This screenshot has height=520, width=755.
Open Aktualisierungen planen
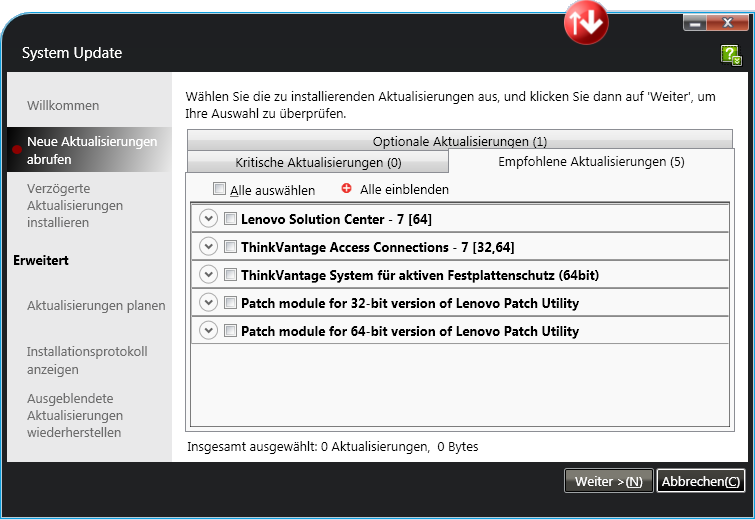[96, 306]
